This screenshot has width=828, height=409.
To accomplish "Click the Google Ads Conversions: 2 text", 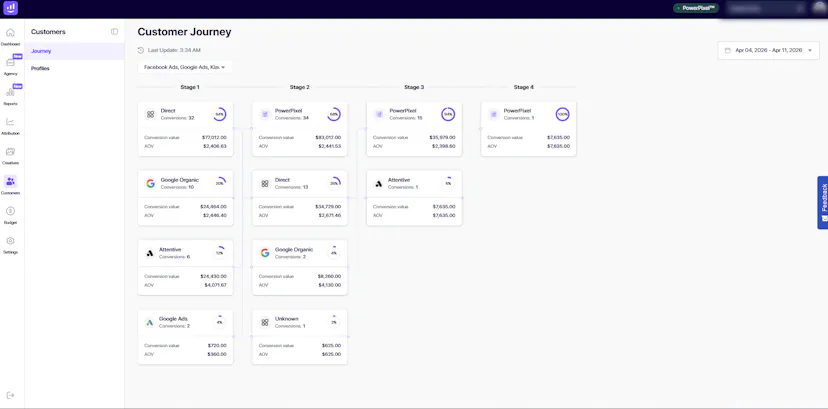I will coord(174,326).
